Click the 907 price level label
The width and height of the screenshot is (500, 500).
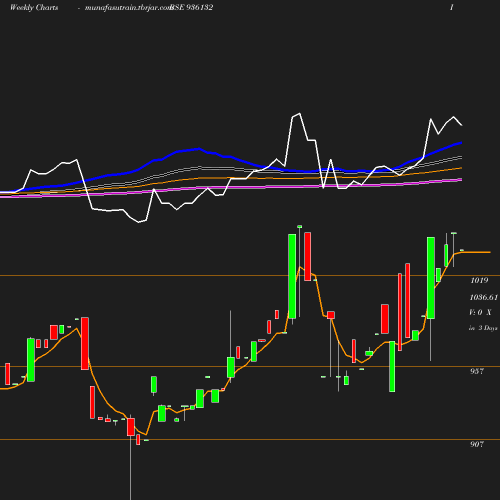[x=477, y=444]
